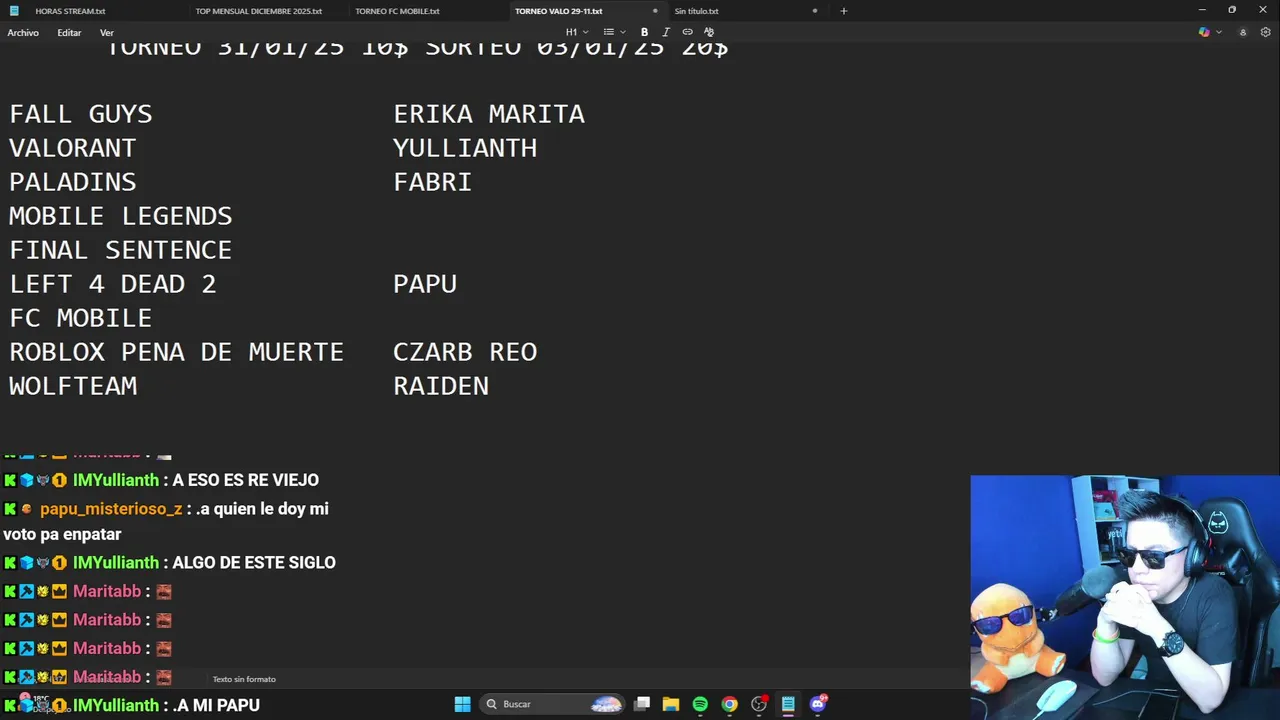Add a new Notepad tab
This screenshot has width=1280, height=720.
[x=843, y=11]
